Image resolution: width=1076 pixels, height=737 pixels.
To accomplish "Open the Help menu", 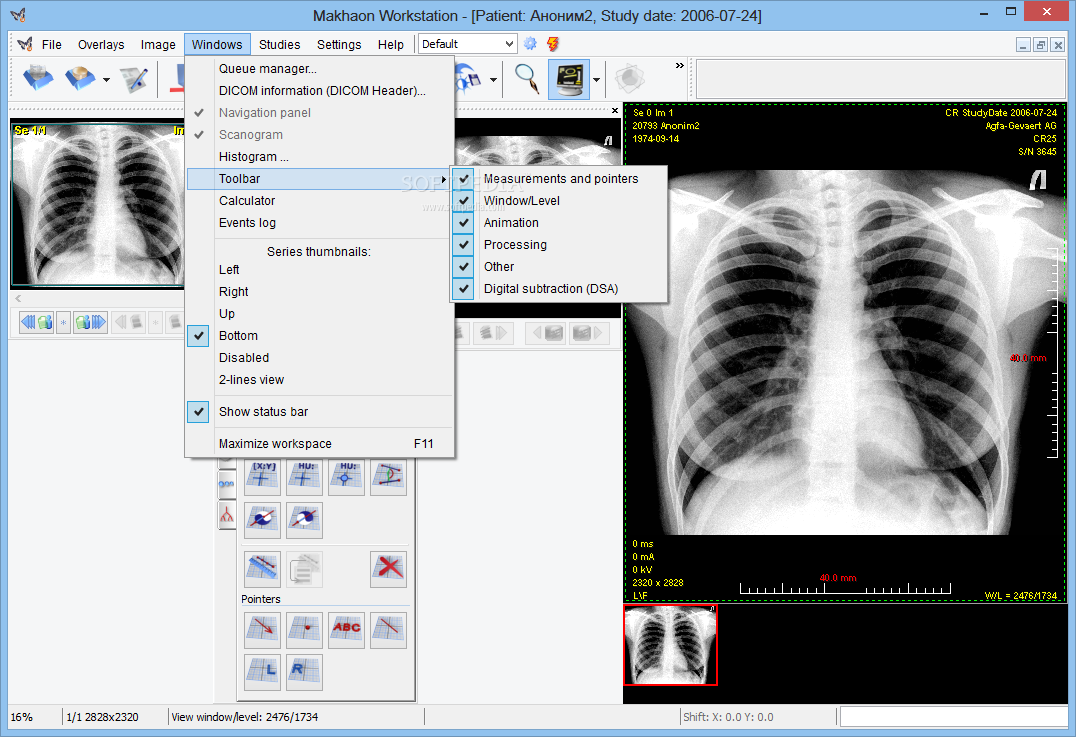I will 390,45.
